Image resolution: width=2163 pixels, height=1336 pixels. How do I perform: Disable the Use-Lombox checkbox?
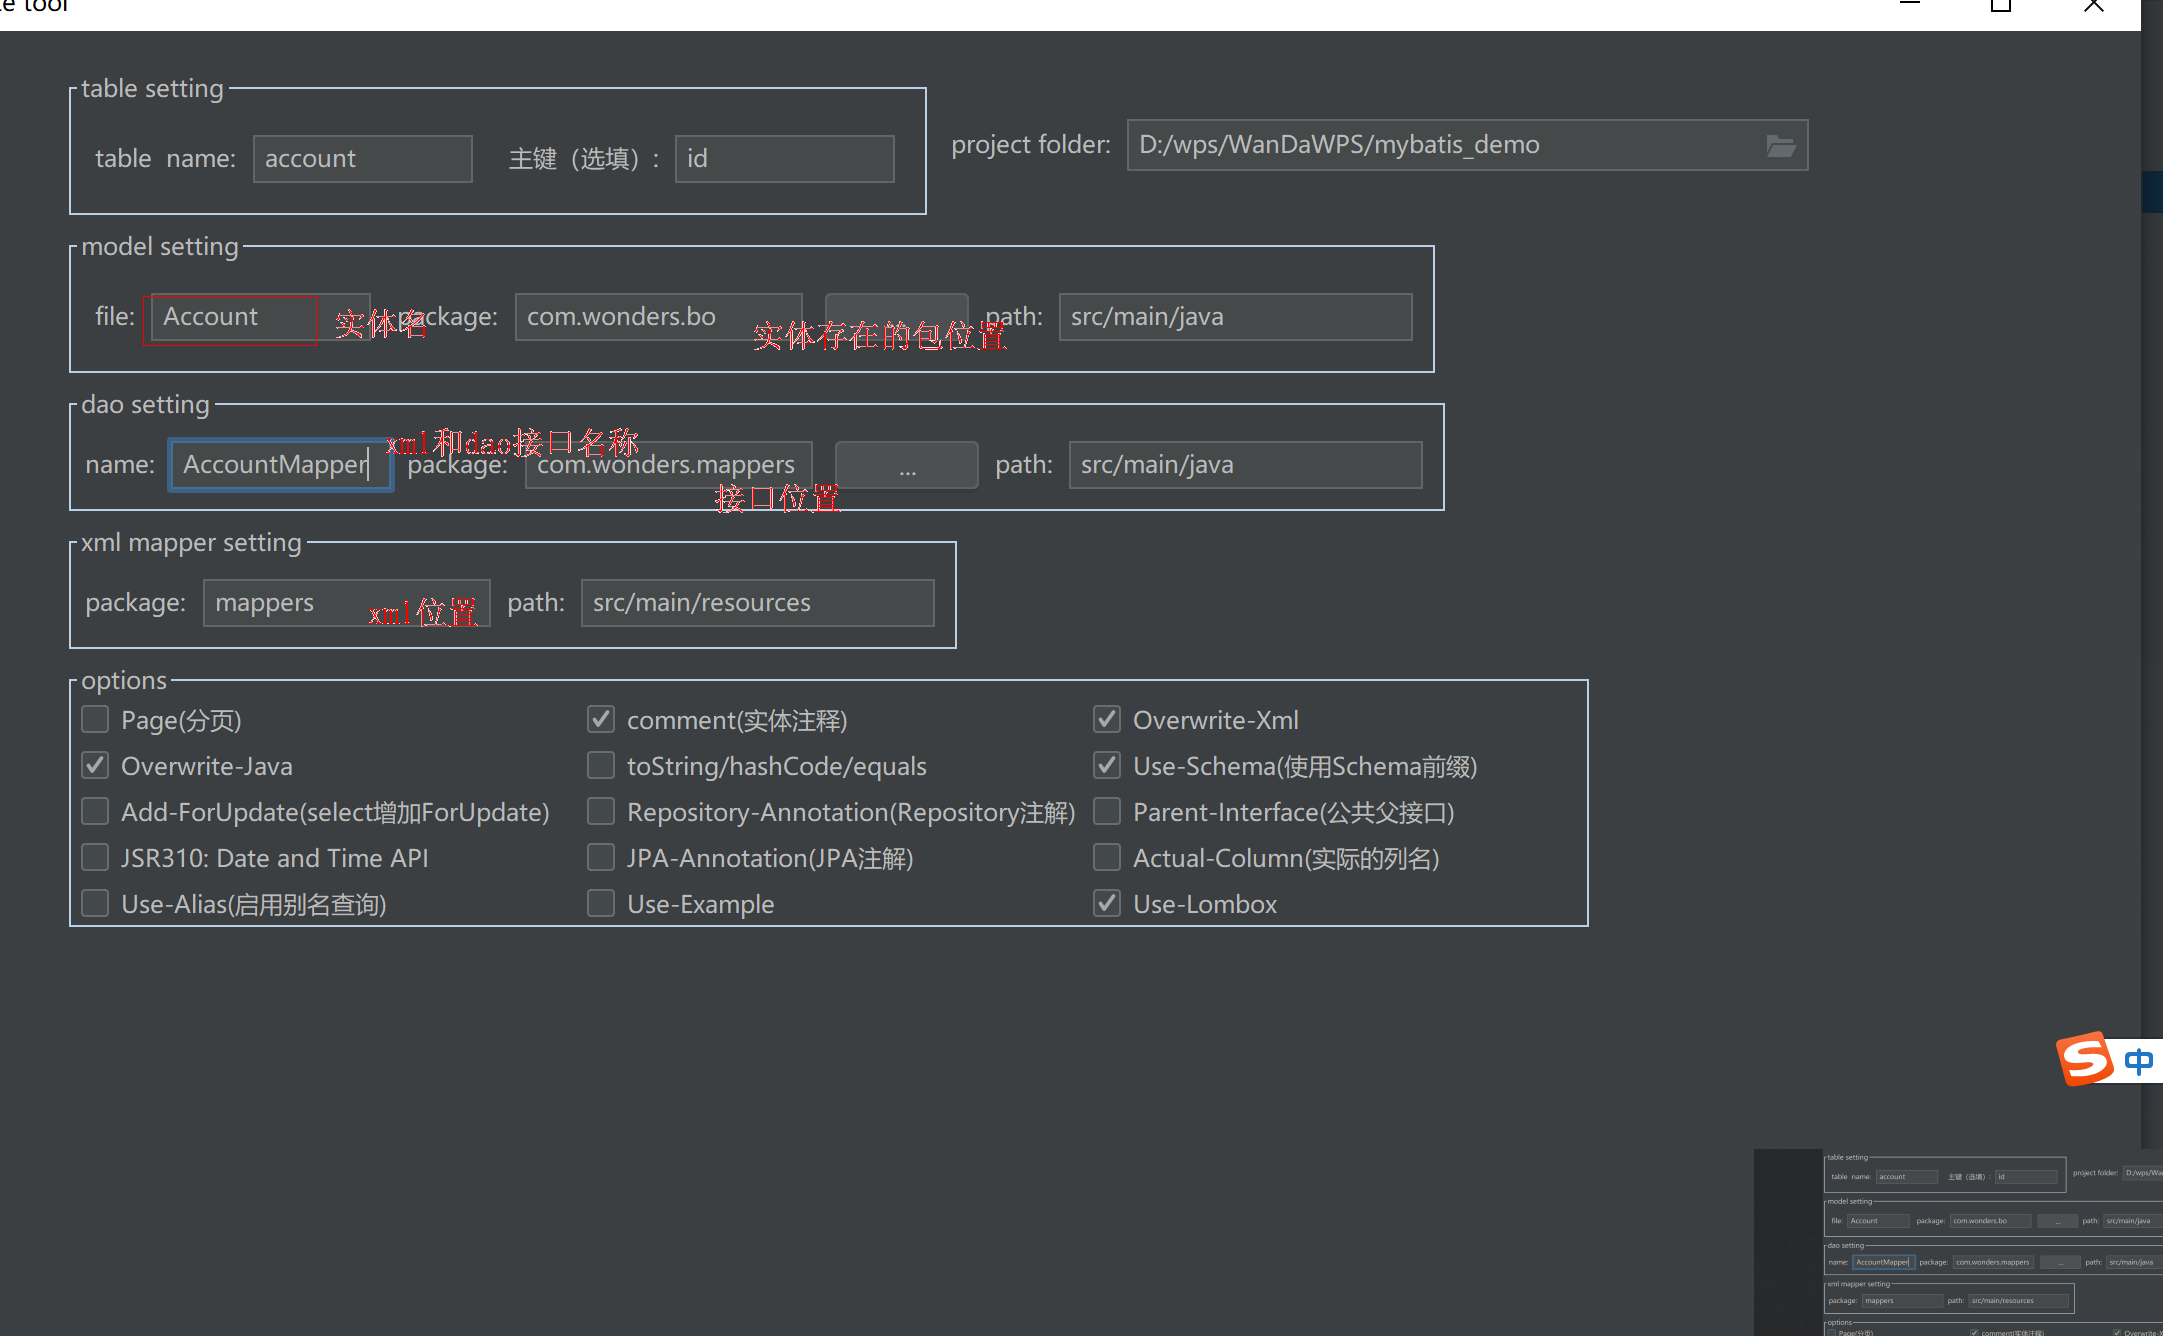pyautogui.click(x=1107, y=904)
